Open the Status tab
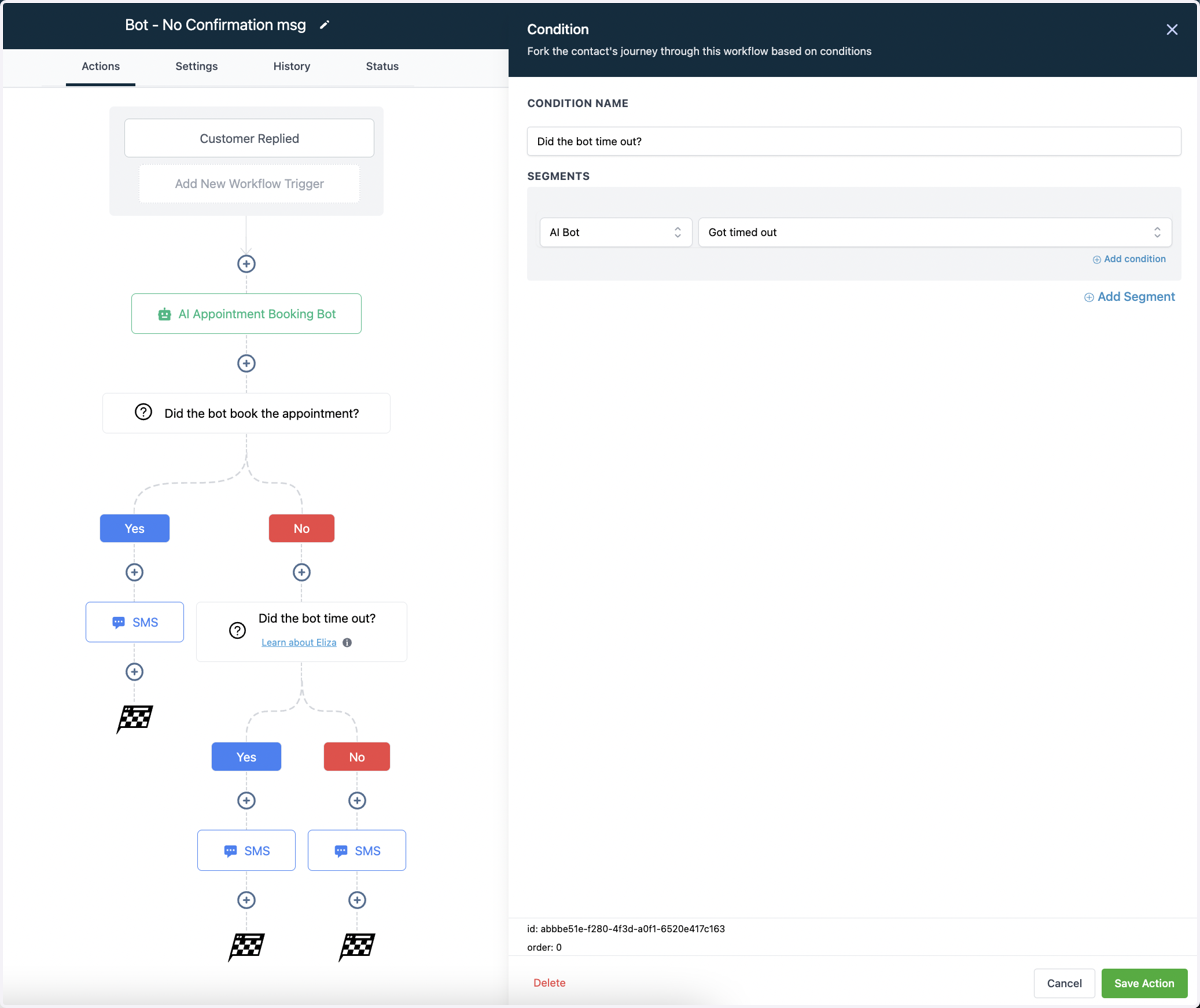The height and width of the screenshot is (1008, 1200). pos(382,66)
